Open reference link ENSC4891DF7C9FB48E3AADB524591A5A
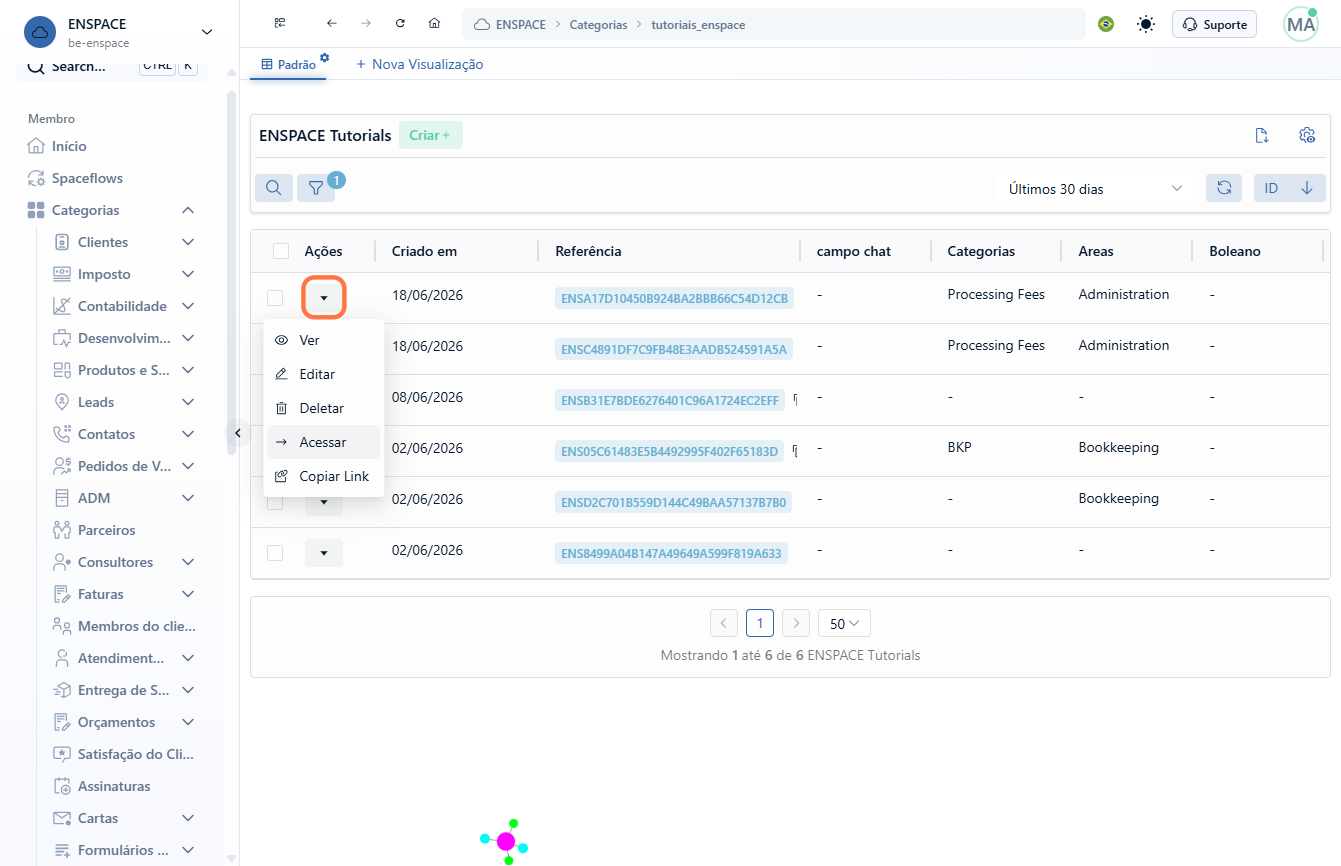The image size is (1341, 866). [674, 349]
